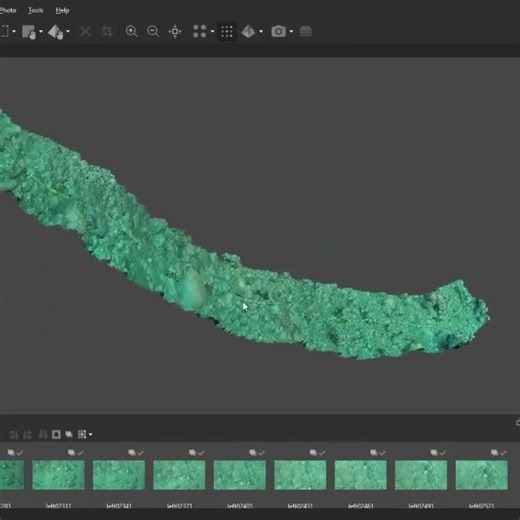Screen dimensions: 520x520
Task: Click the left02461 photo label
Action: point(361,506)
